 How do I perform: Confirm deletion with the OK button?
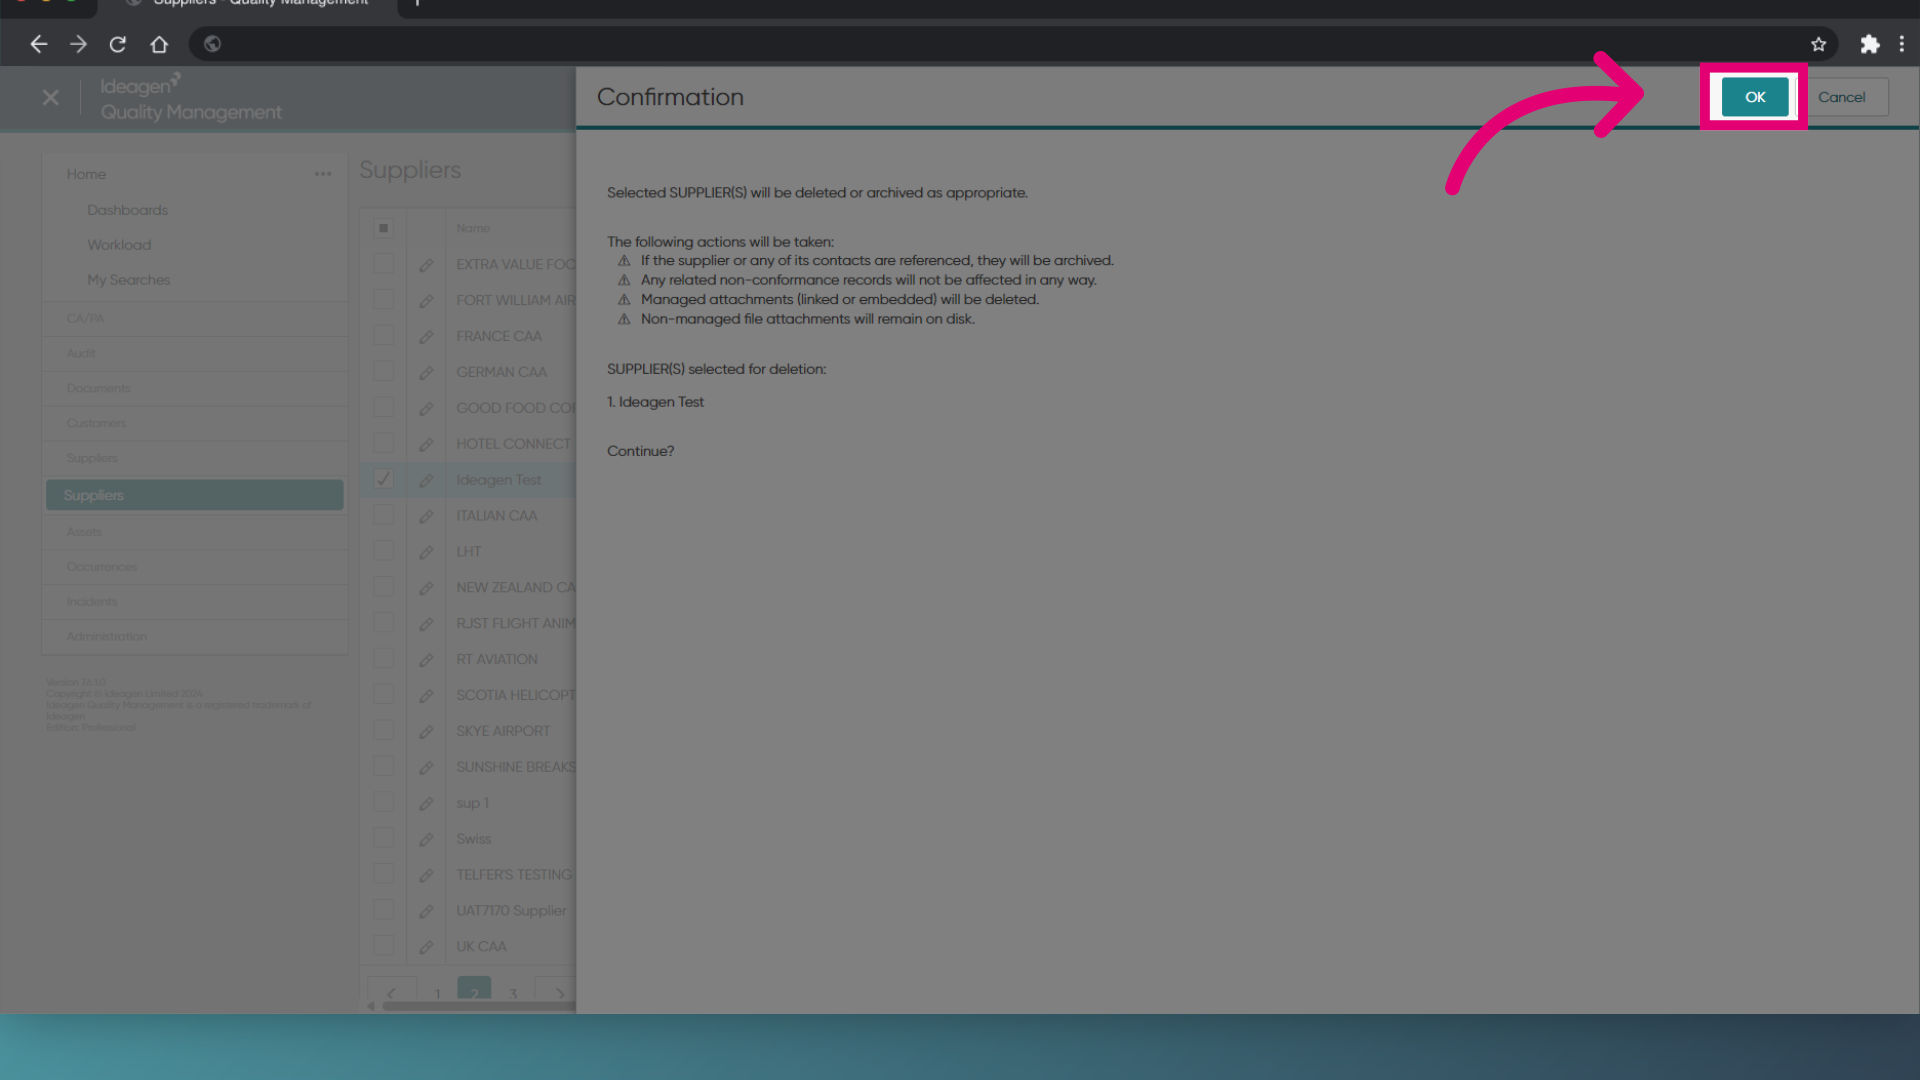(x=1755, y=97)
